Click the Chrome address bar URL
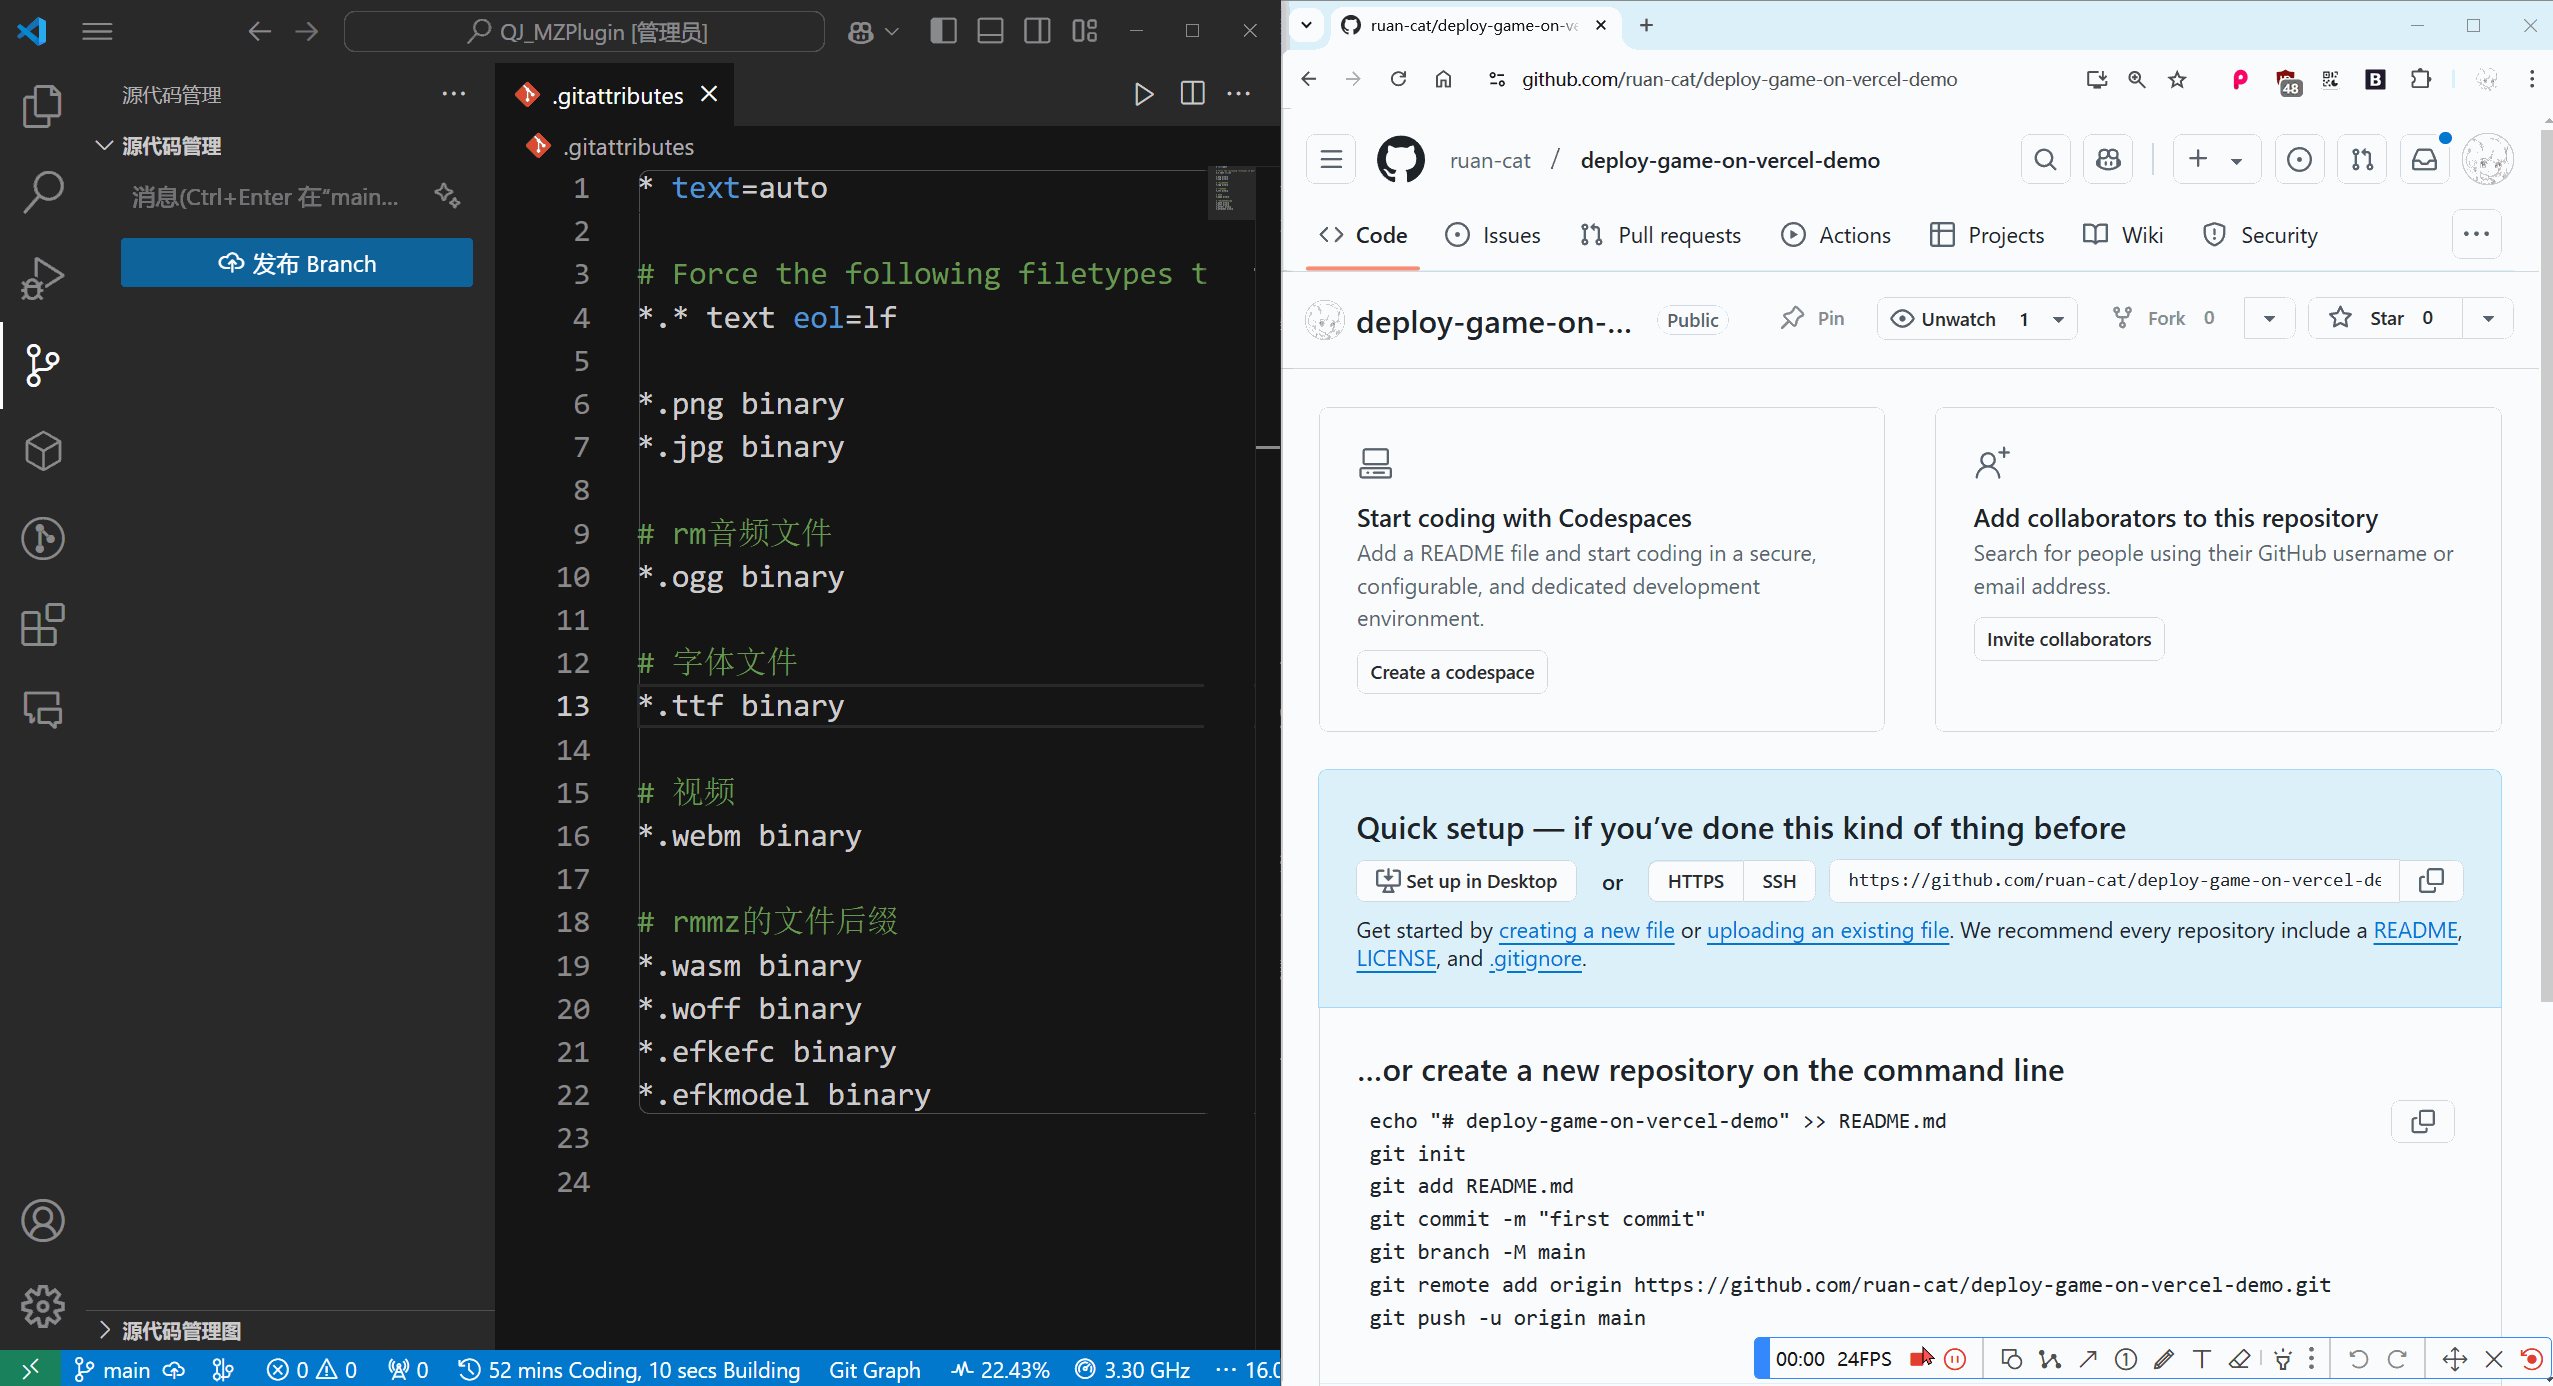 1739,79
